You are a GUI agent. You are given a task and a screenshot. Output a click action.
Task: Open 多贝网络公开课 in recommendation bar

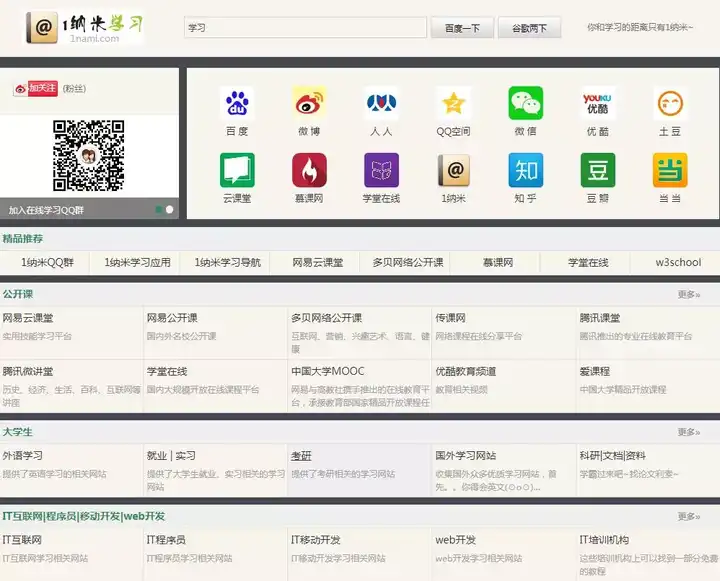coord(408,263)
